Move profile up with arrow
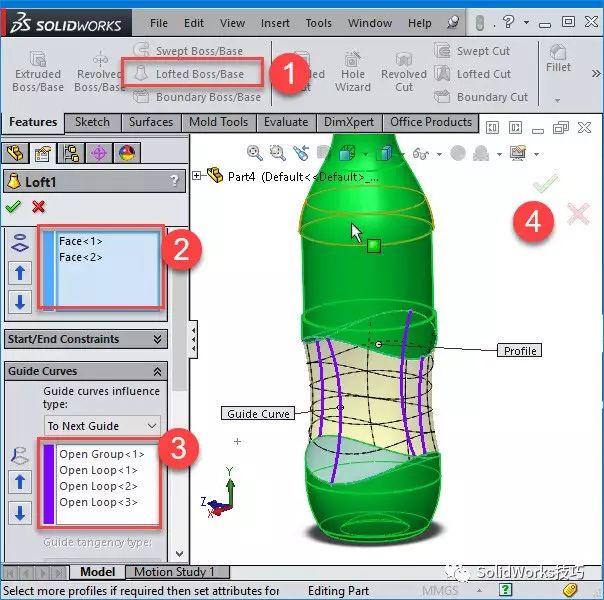 pos(20,273)
